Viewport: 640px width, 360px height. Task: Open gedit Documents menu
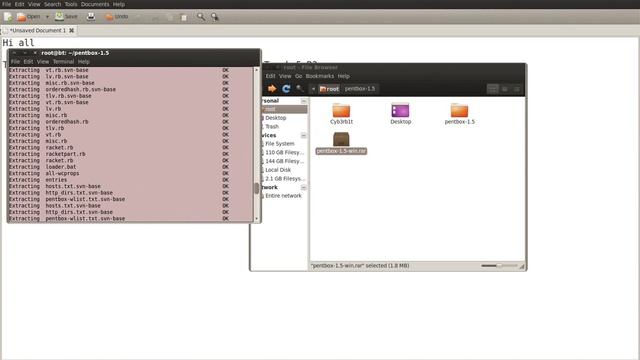[x=95, y=4]
